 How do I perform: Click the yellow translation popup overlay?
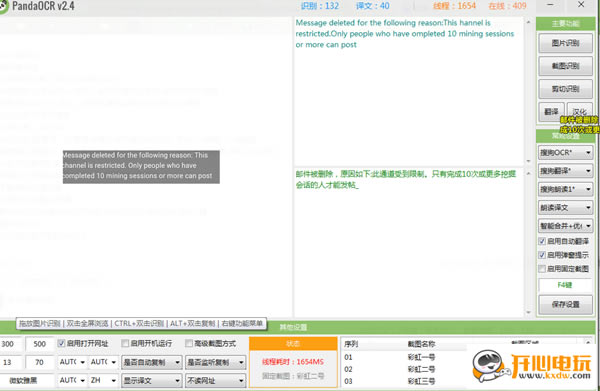coord(580,125)
